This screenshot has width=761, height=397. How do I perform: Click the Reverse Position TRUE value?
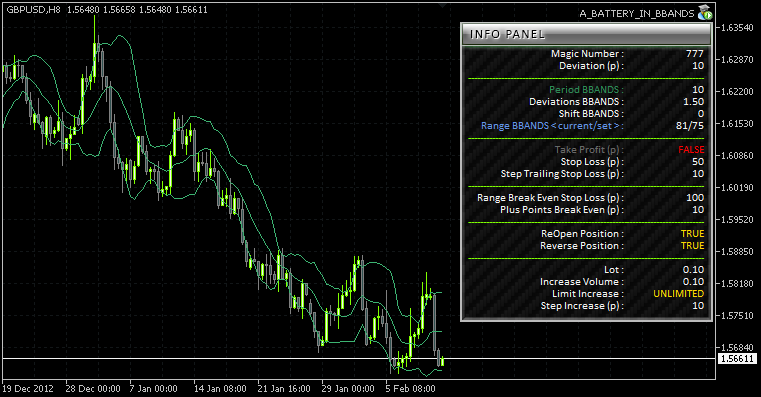tap(693, 246)
